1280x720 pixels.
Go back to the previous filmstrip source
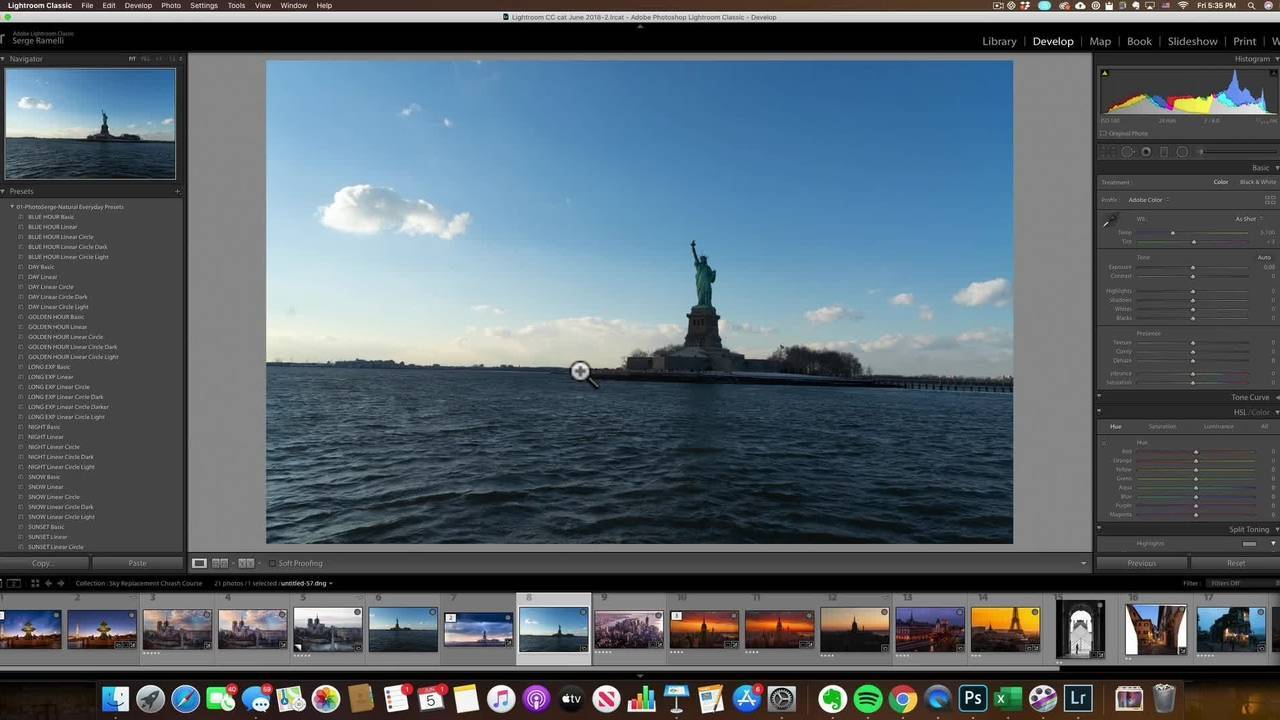coord(48,583)
